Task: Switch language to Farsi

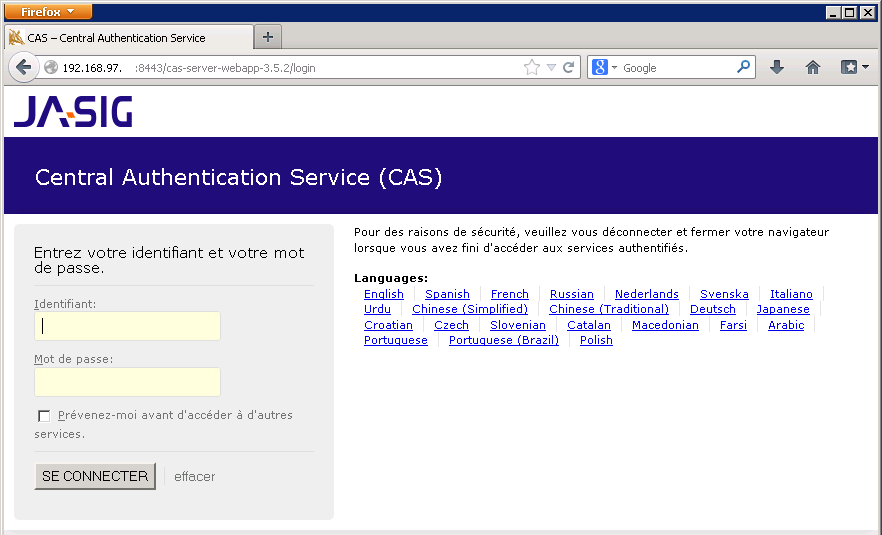Action: 733,325
